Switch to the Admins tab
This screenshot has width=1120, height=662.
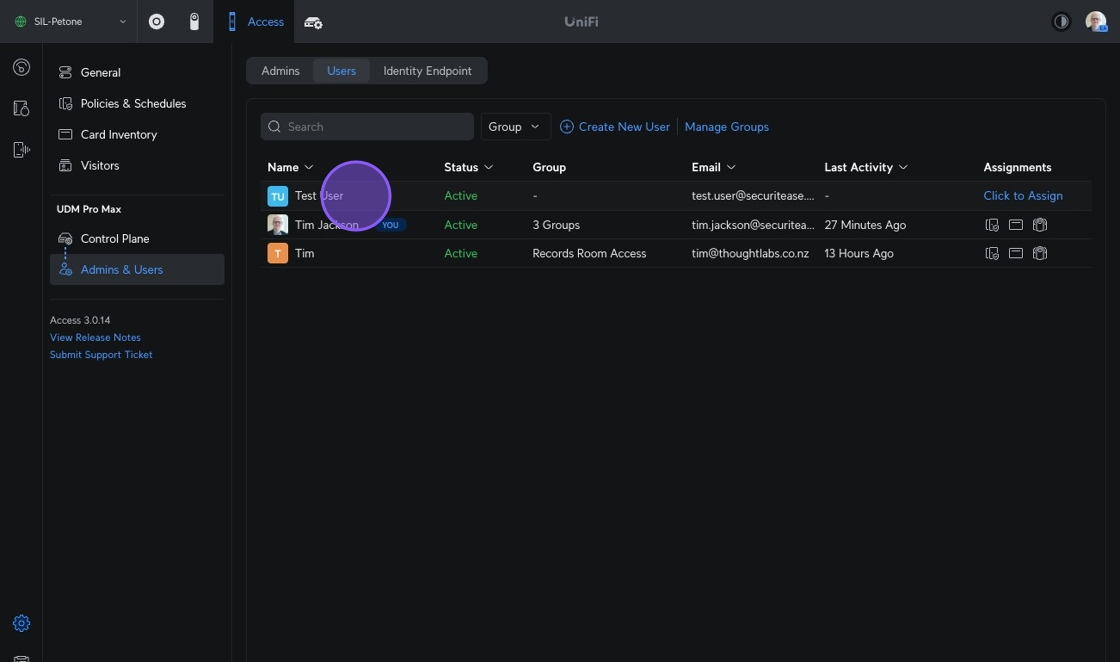click(x=280, y=71)
